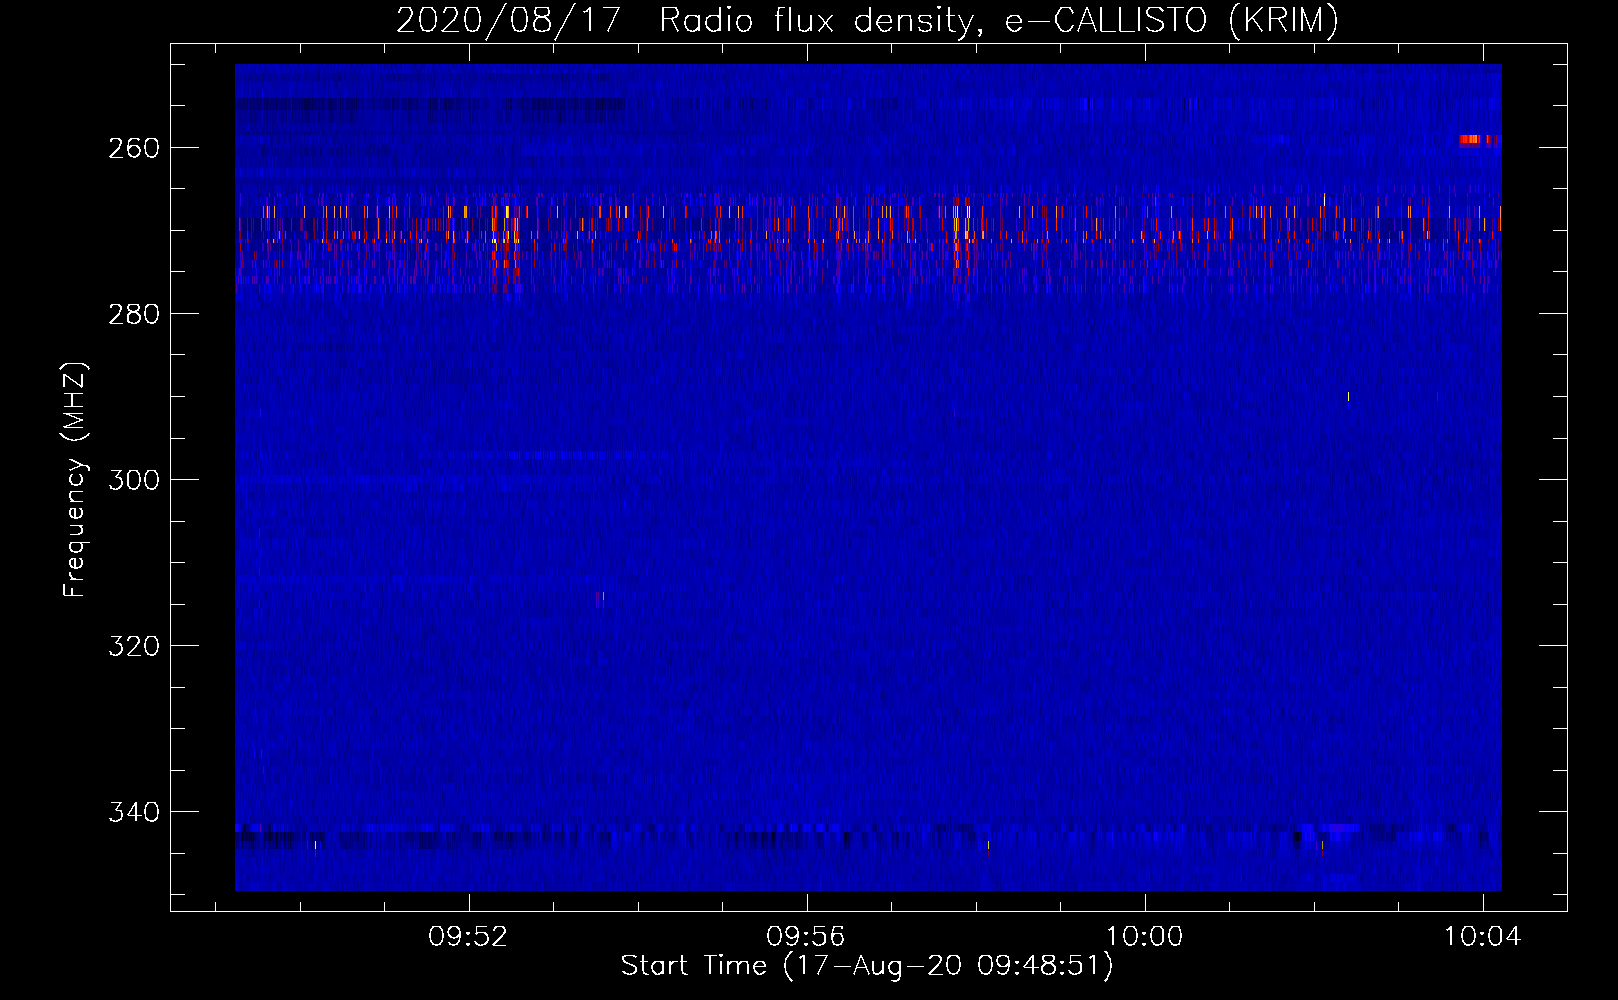This screenshot has width=1618, height=1000.
Task: Click the plot title '2020/08/17 Radio flux density, e-CALLISTO (KRIM)'
Action: [867, 21]
